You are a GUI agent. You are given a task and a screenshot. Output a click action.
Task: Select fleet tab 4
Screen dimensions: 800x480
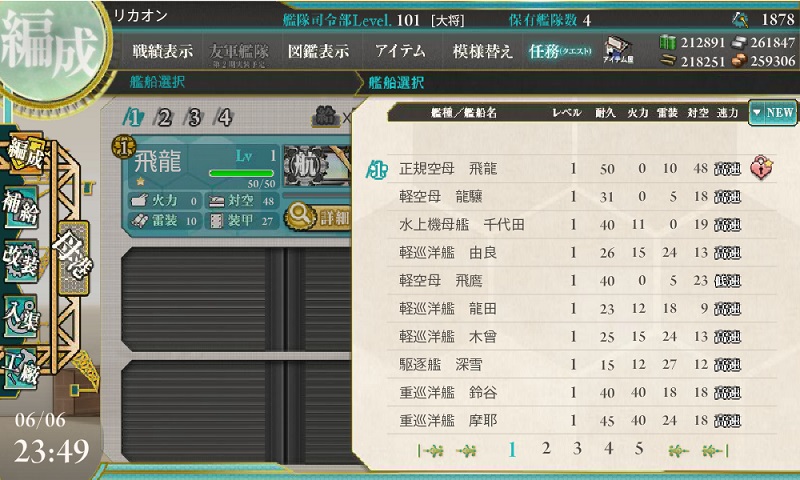tap(223, 118)
